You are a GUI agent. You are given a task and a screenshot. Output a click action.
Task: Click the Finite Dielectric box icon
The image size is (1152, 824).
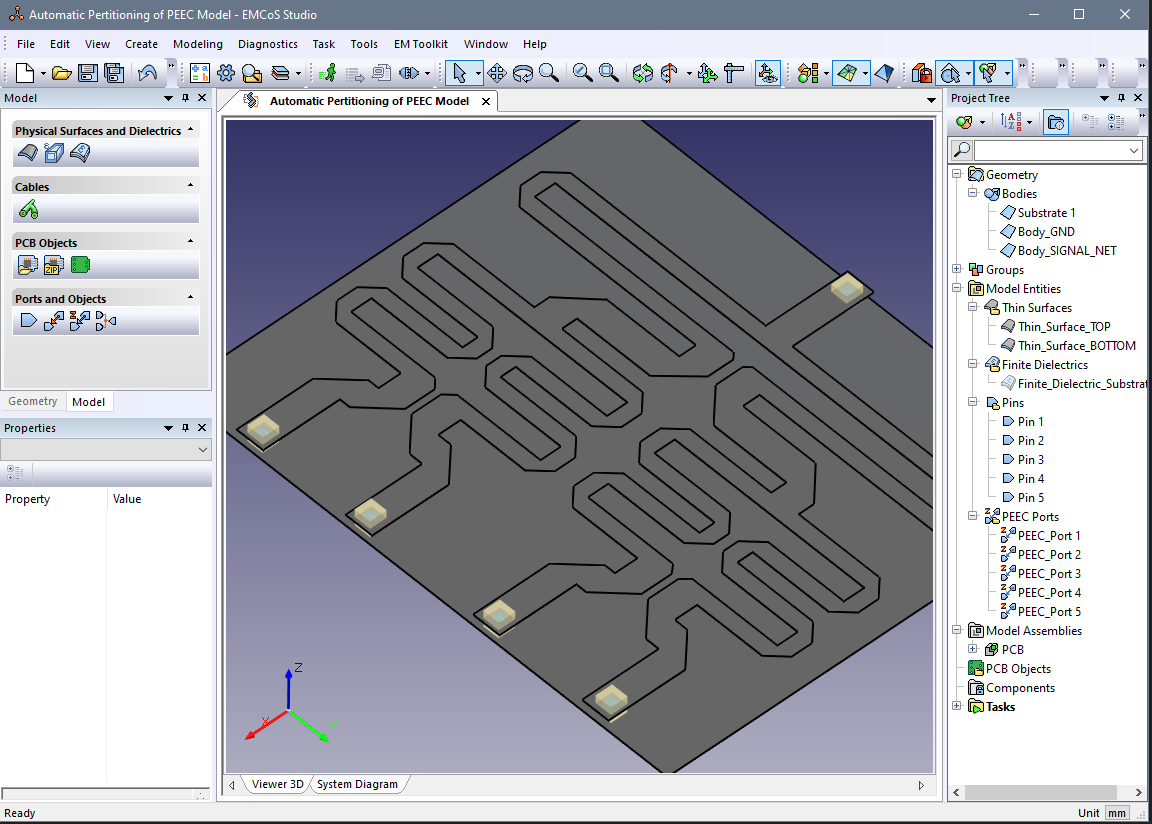(x=54, y=153)
